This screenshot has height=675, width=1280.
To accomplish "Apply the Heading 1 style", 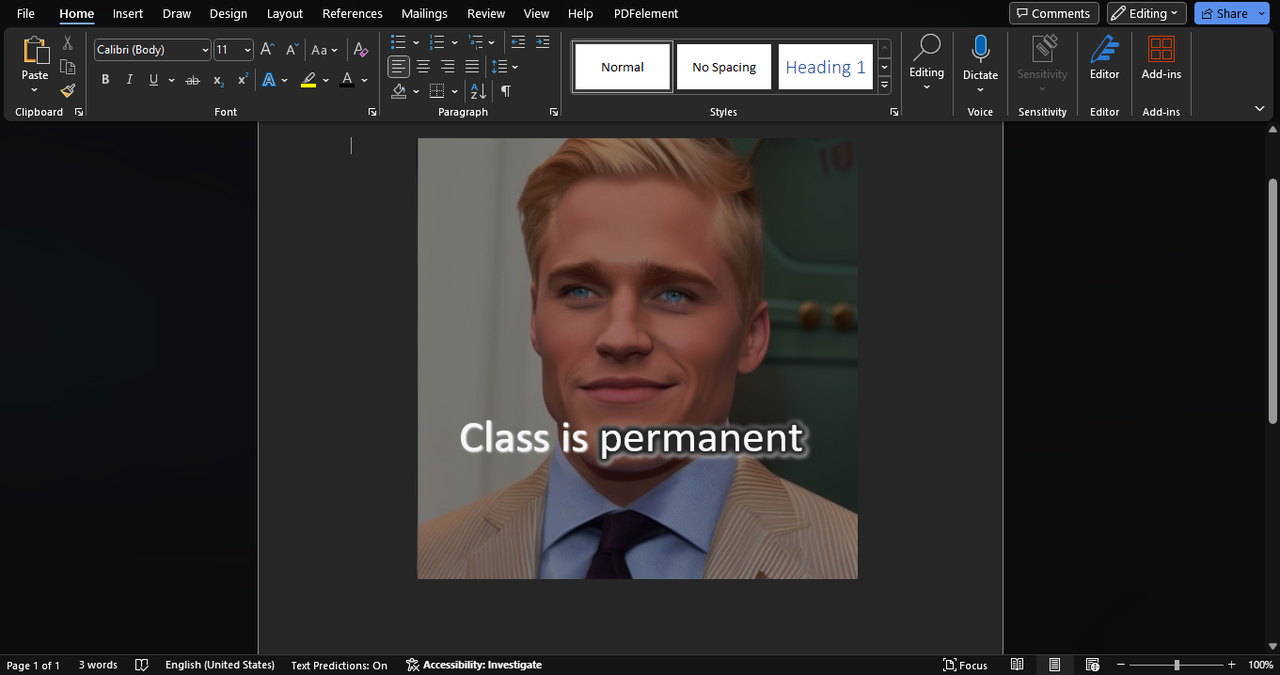I will point(825,67).
